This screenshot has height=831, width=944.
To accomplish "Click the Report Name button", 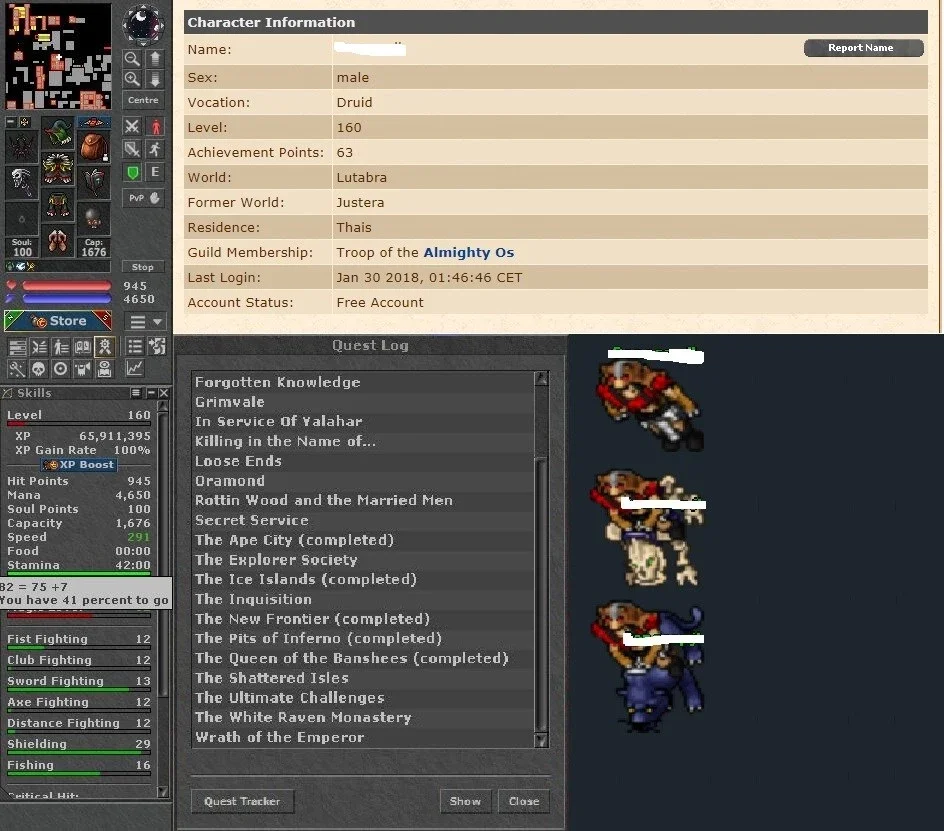I will coord(863,48).
